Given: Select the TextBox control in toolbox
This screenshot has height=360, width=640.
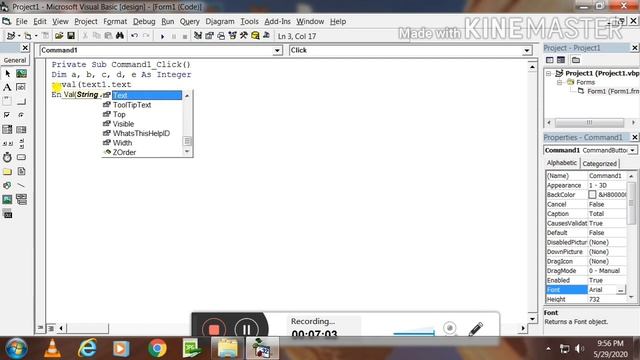Looking at the screenshot, I should [21, 87].
